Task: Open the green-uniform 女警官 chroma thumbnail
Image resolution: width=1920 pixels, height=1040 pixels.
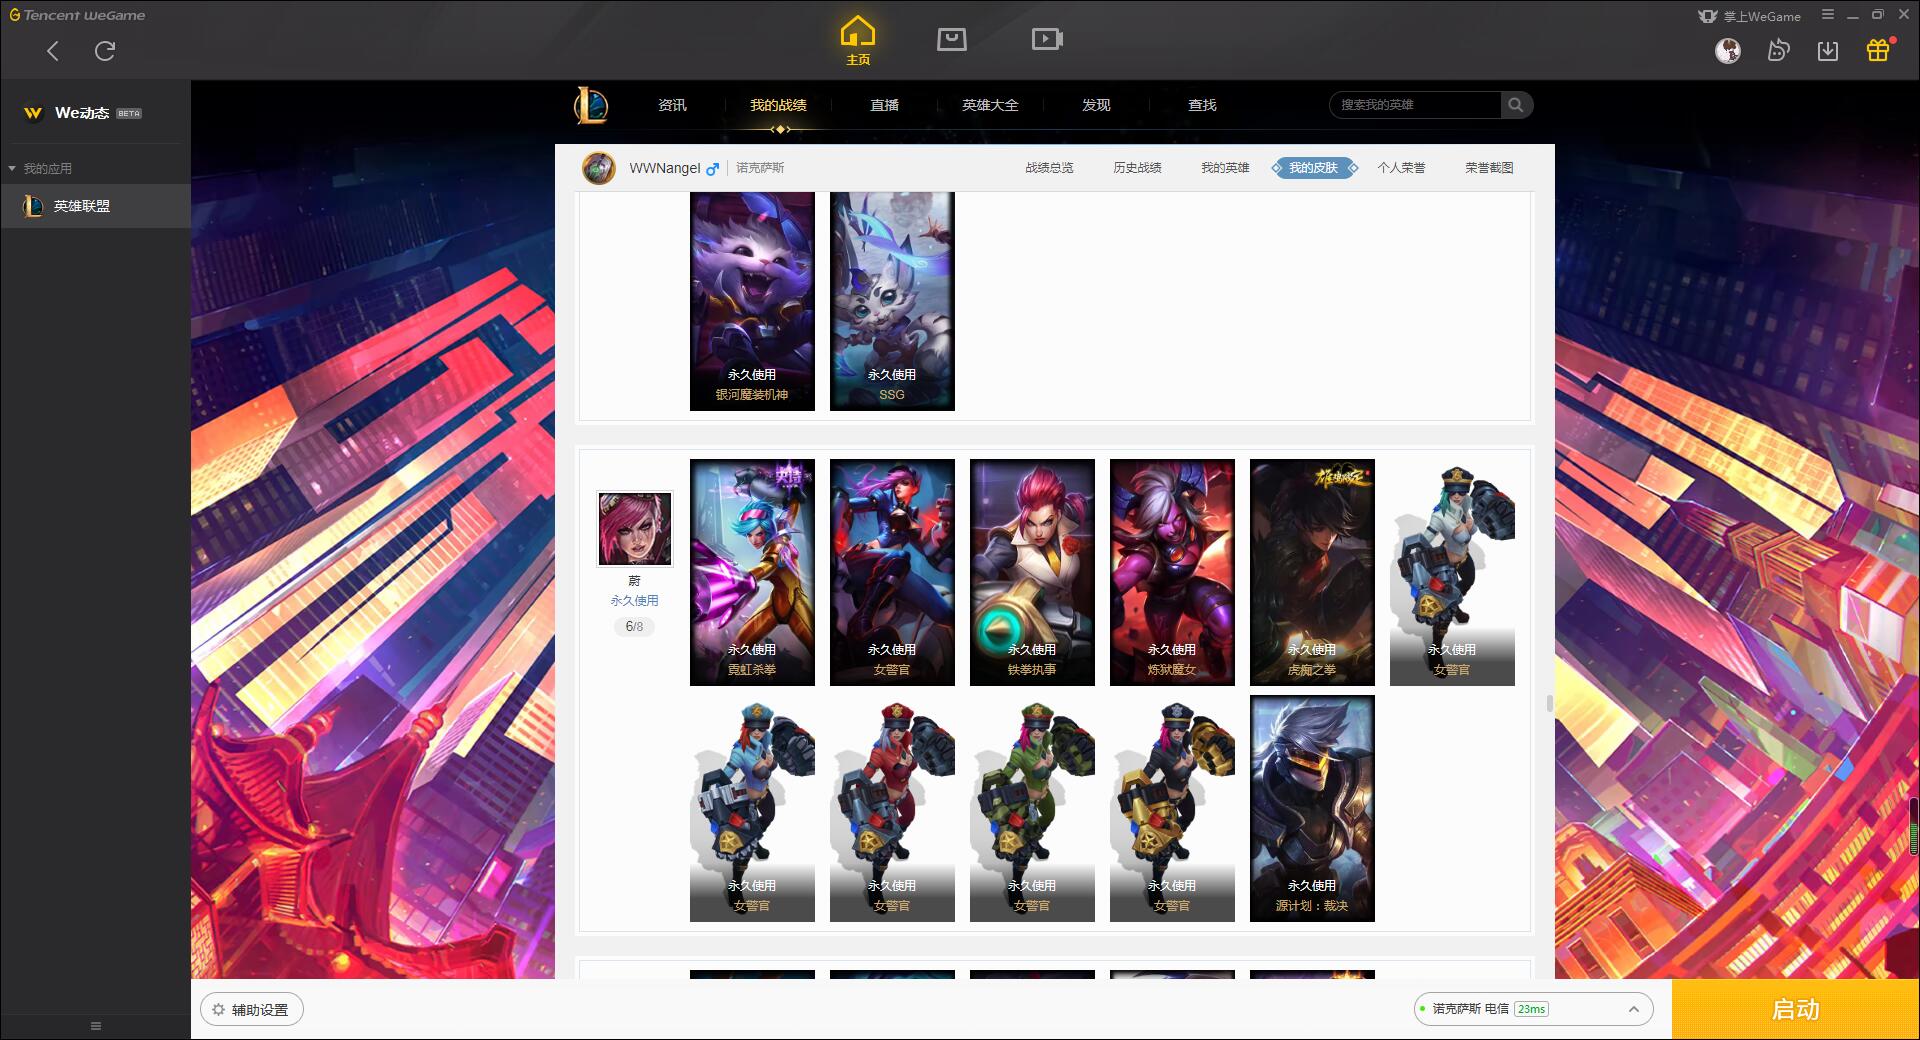Action: coord(1032,808)
